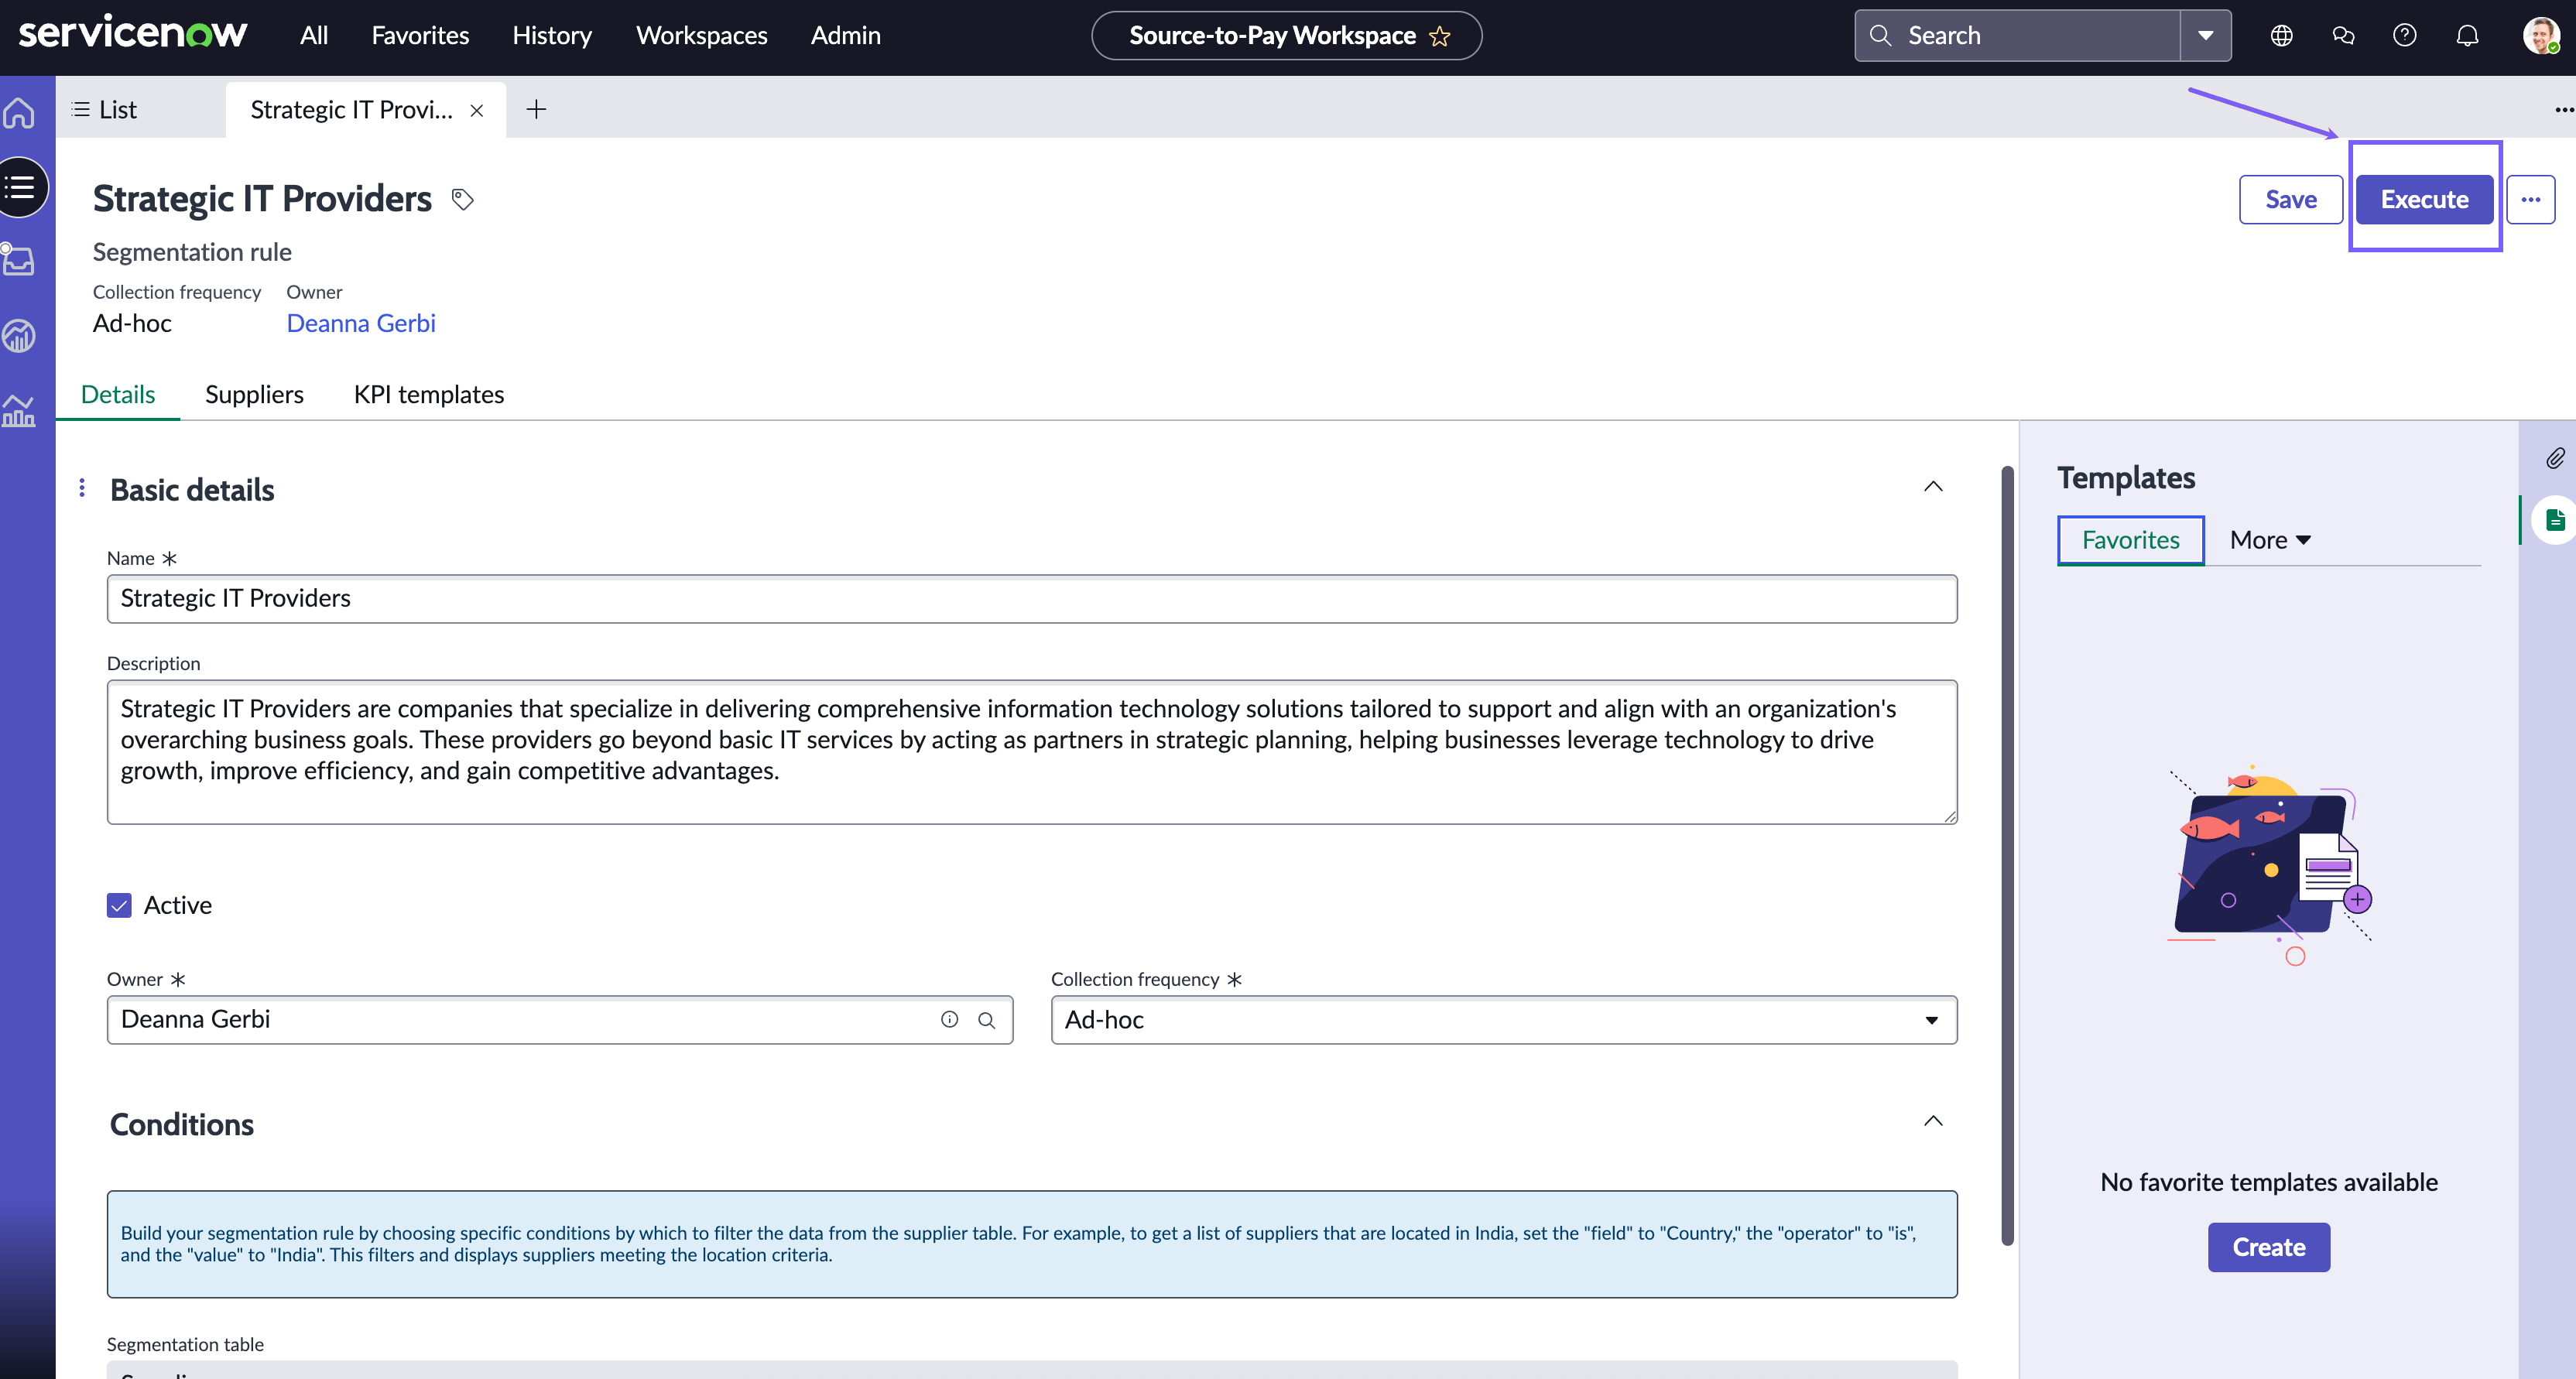Click the search magnifier icon in header
The image size is (2576, 1379).
[1880, 36]
